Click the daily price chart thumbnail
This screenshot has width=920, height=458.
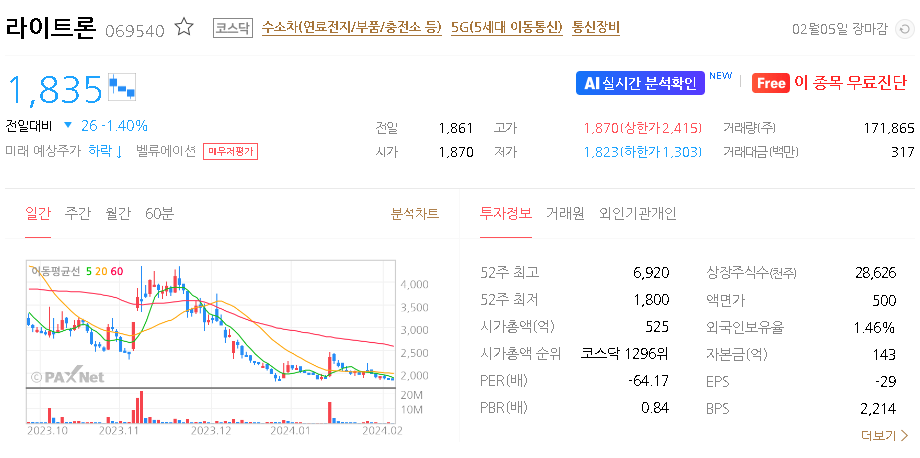point(211,324)
